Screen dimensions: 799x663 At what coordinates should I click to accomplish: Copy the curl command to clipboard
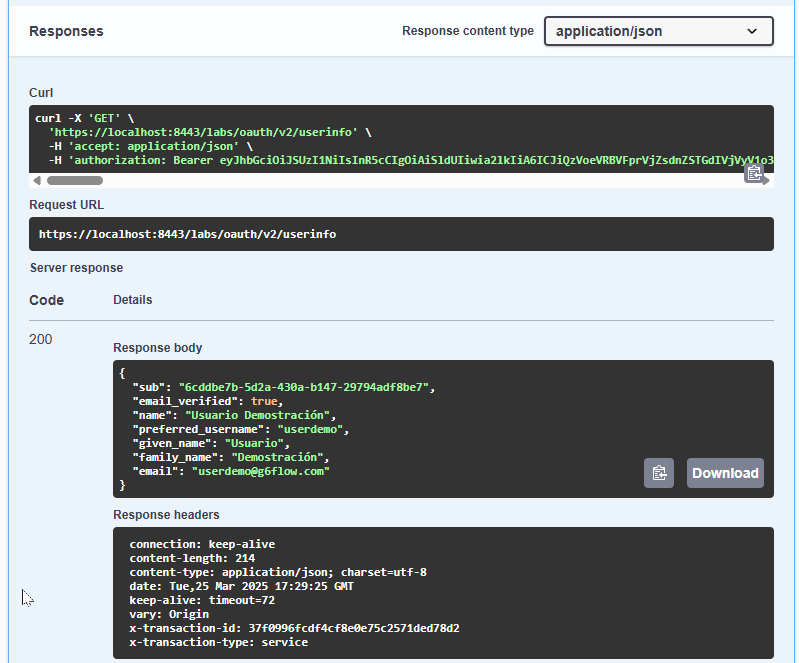click(754, 173)
